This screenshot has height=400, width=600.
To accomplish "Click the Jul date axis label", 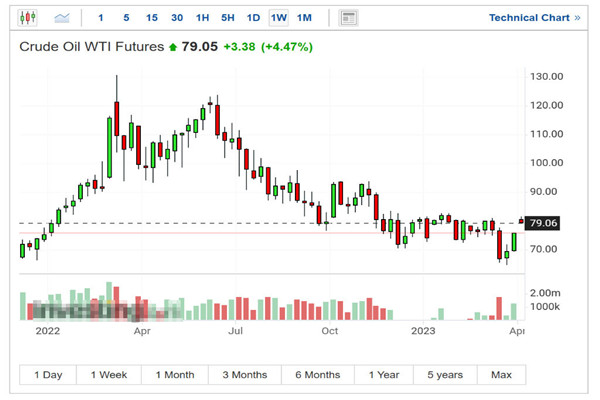I will point(235,331).
